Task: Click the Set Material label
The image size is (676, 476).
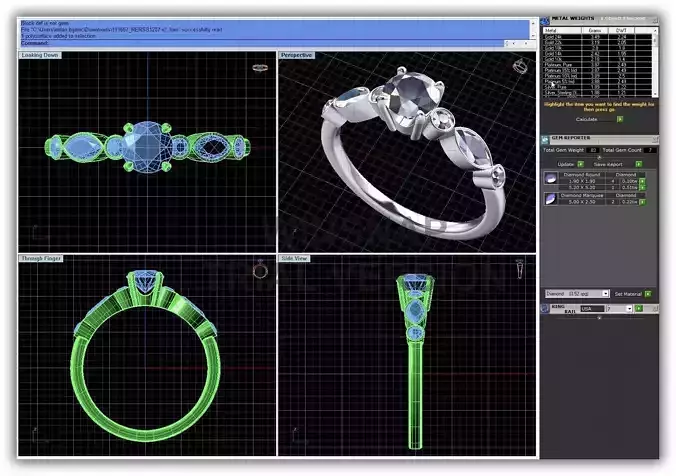Action: pyautogui.click(x=628, y=294)
